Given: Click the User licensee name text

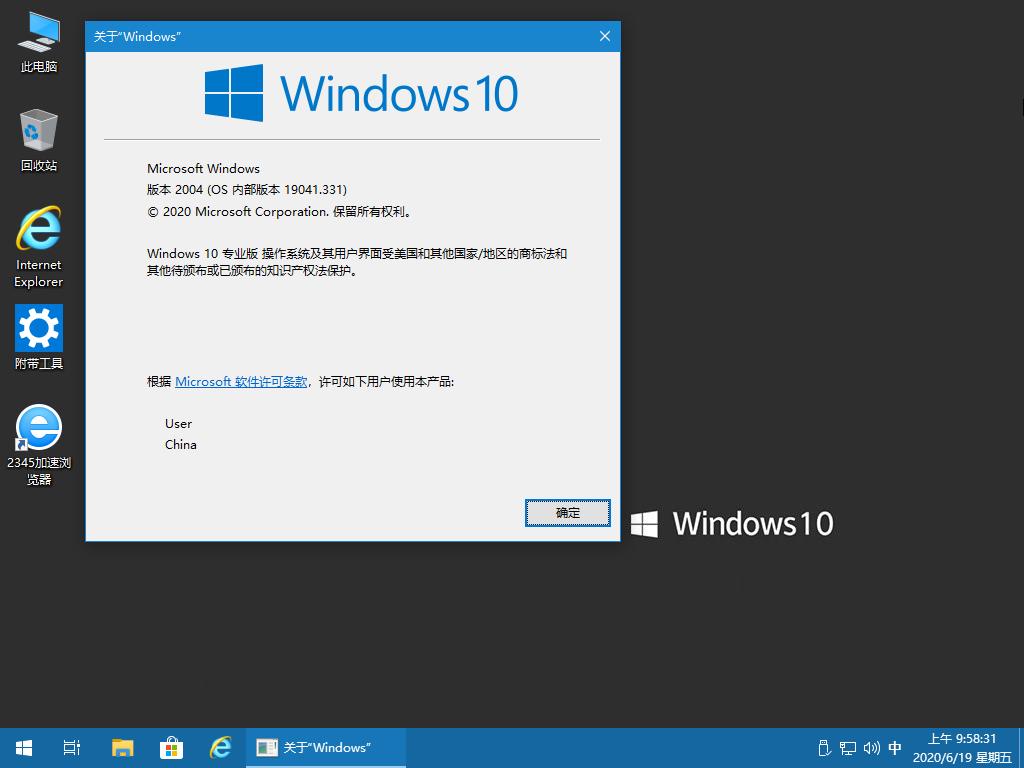Looking at the screenshot, I should coord(178,424).
